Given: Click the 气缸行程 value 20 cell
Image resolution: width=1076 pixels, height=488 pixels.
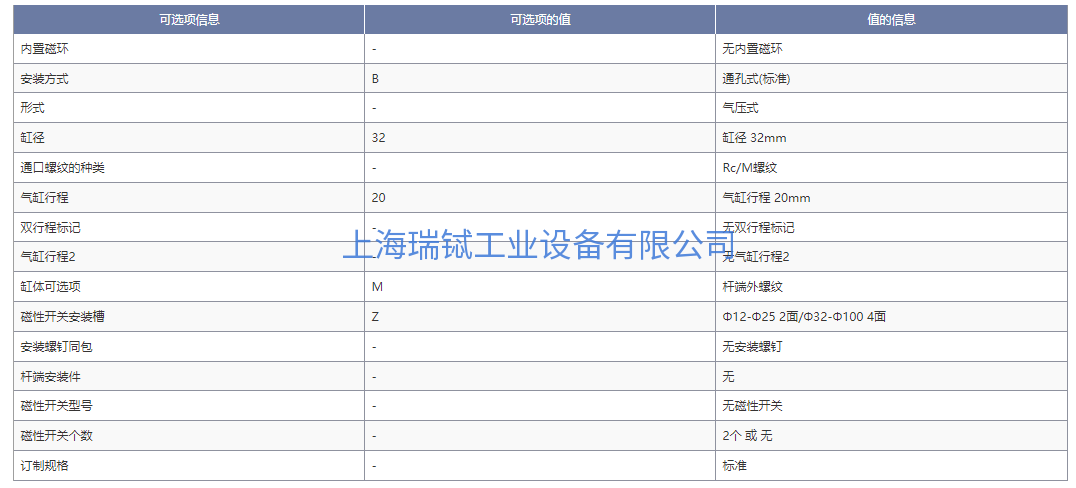Looking at the screenshot, I should [x=378, y=198].
